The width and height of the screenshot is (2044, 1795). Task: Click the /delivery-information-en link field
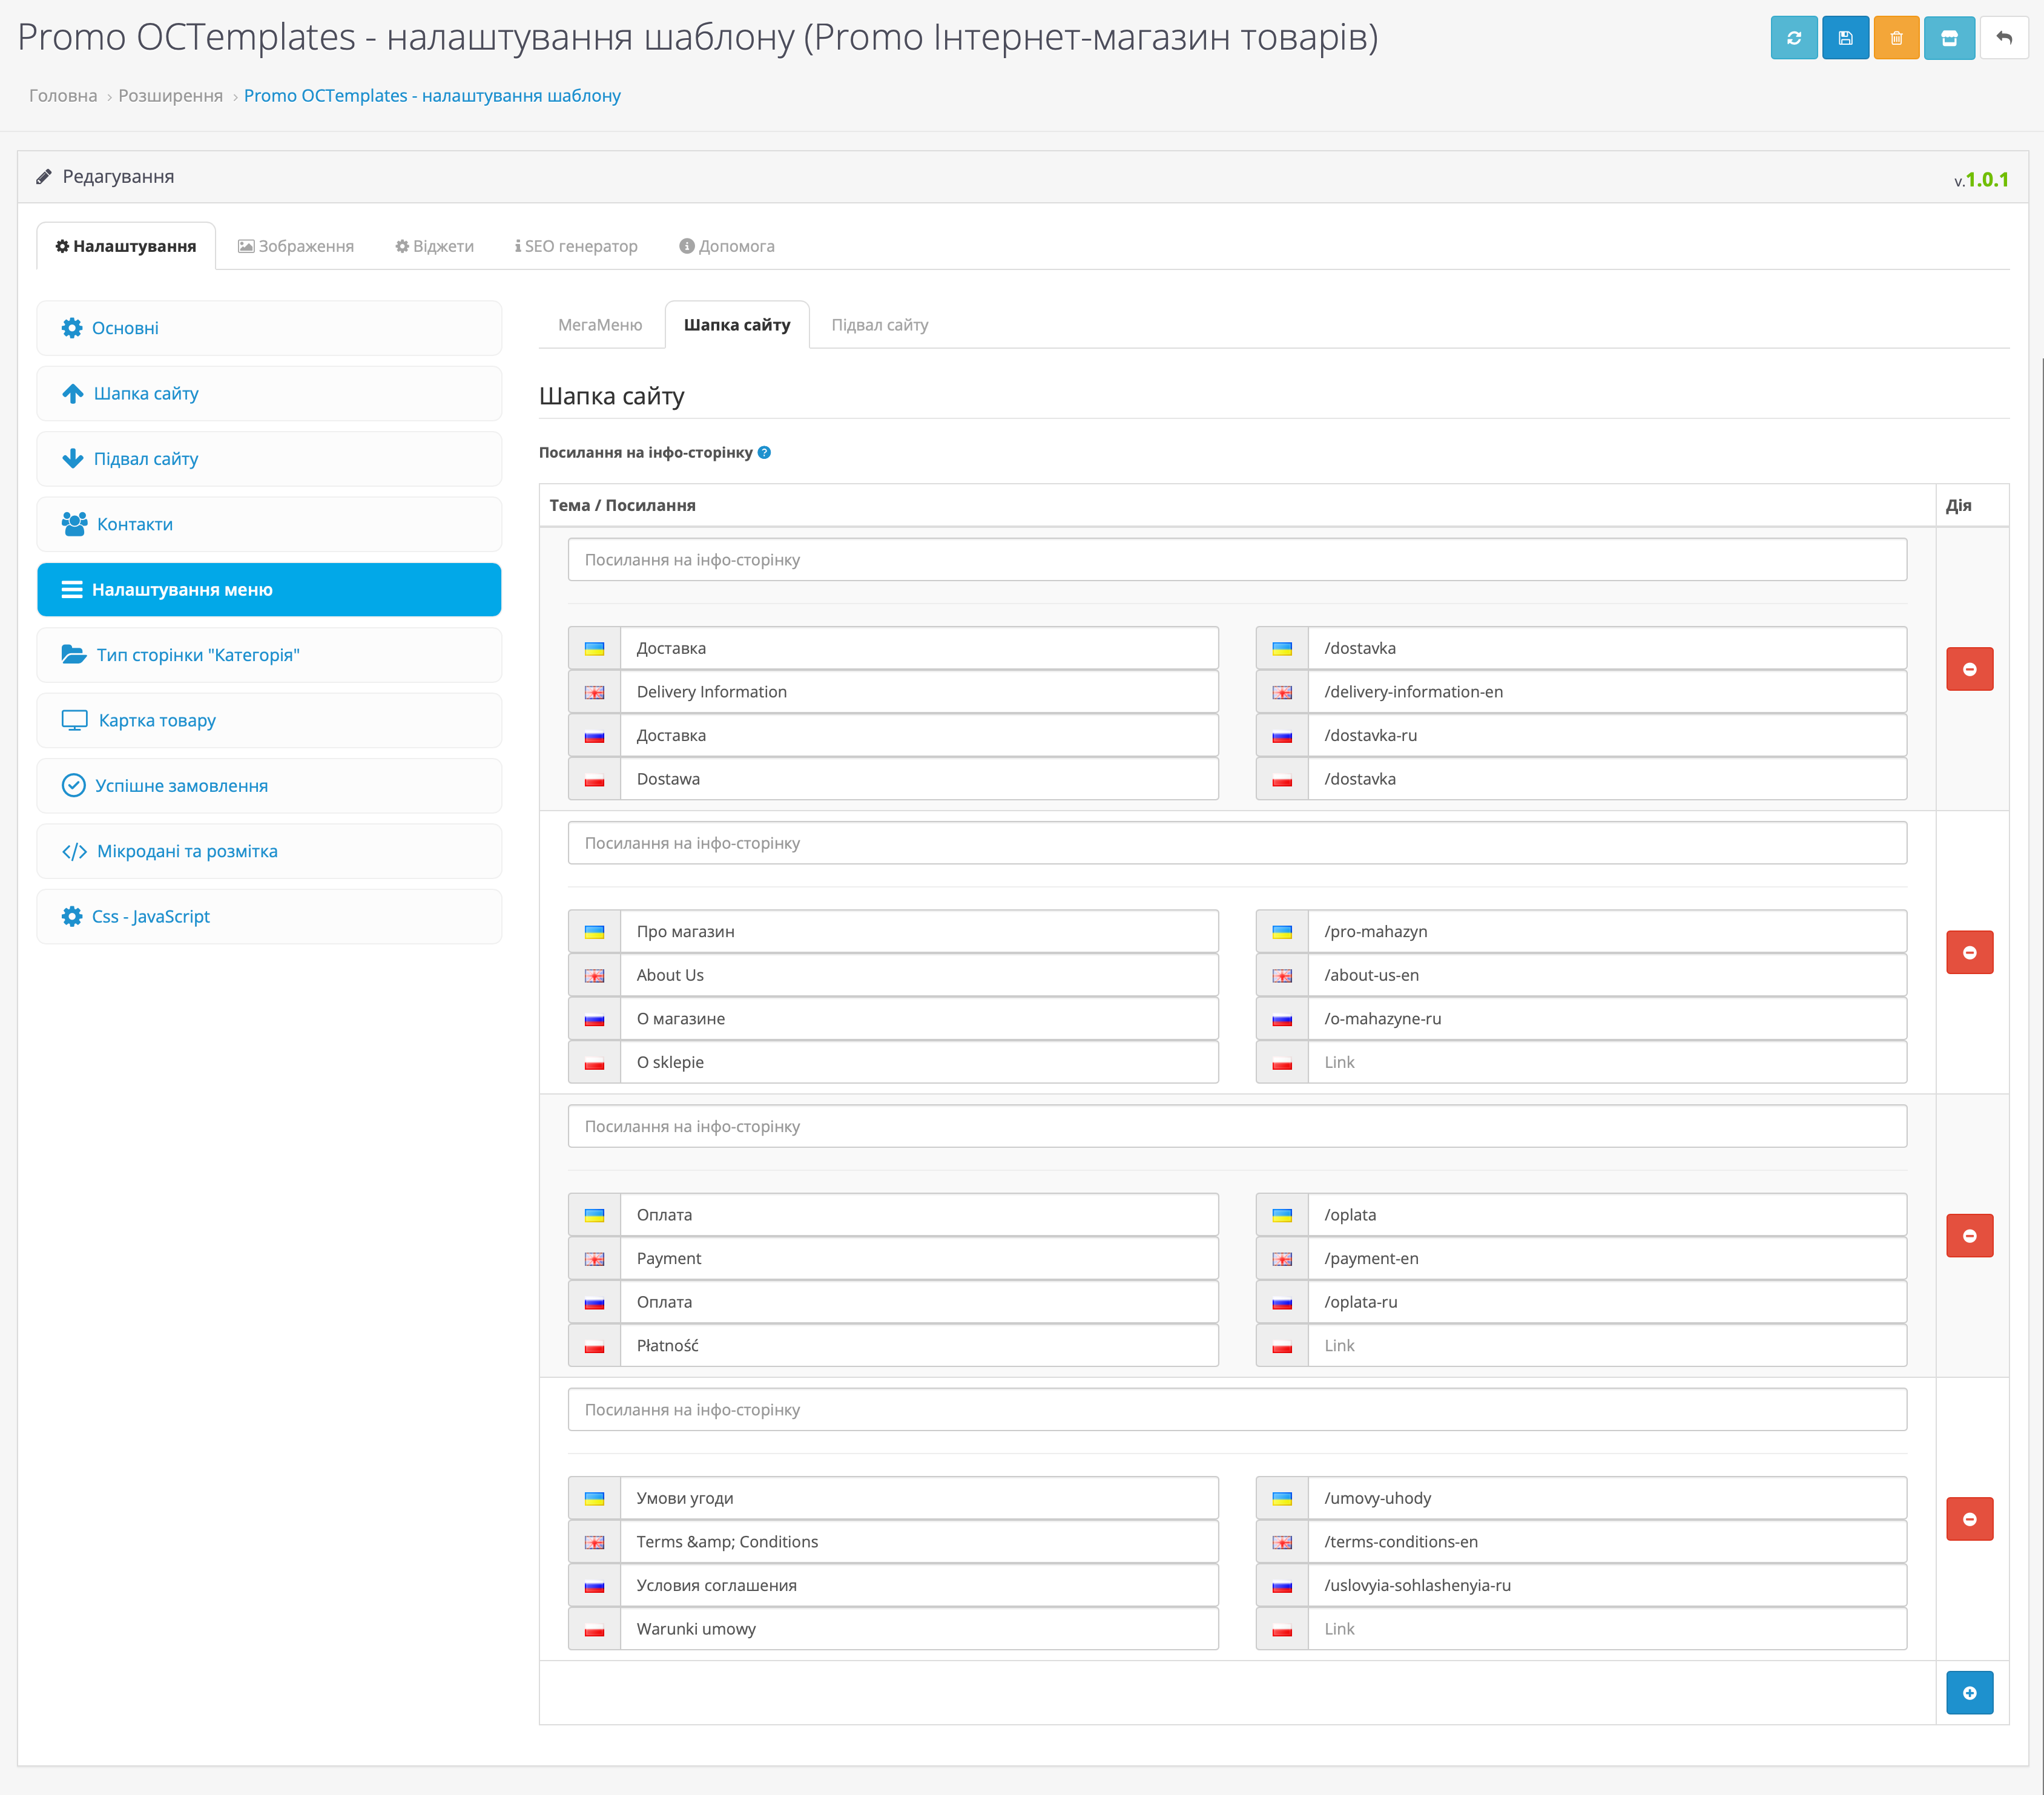coord(1605,692)
